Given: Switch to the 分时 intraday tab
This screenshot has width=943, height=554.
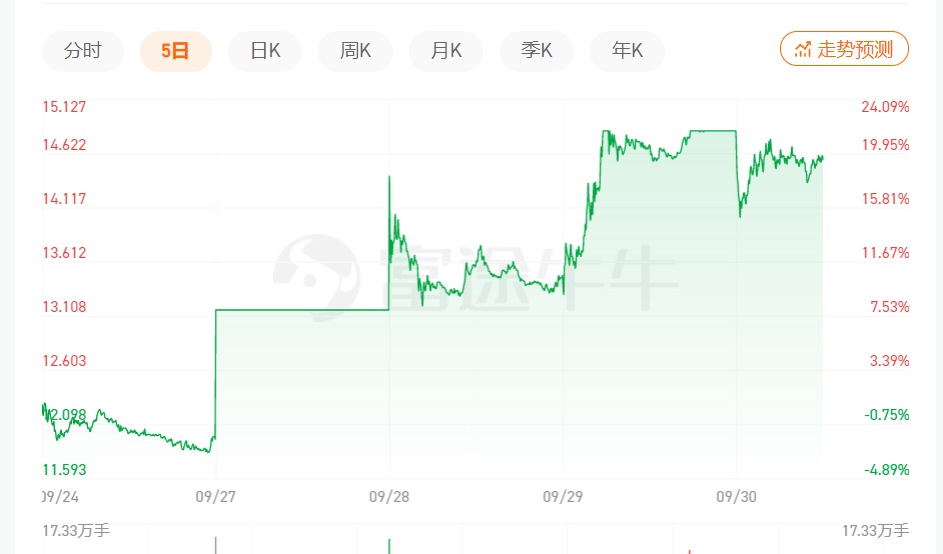Looking at the screenshot, I should point(83,51).
